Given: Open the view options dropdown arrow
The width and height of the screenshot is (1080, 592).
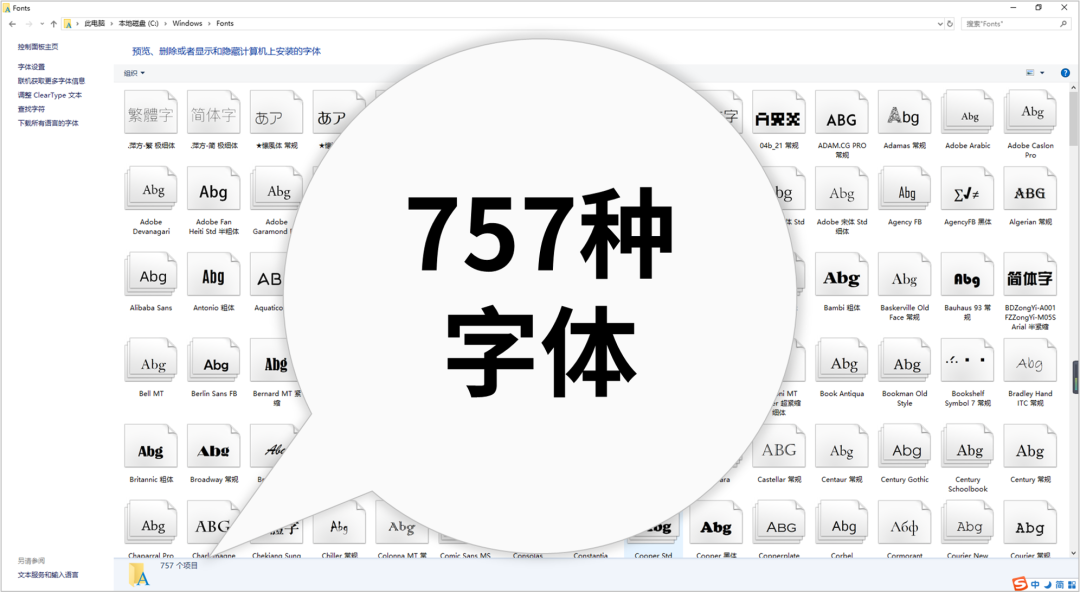Looking at the screenshot, I should click(1042, 72).
